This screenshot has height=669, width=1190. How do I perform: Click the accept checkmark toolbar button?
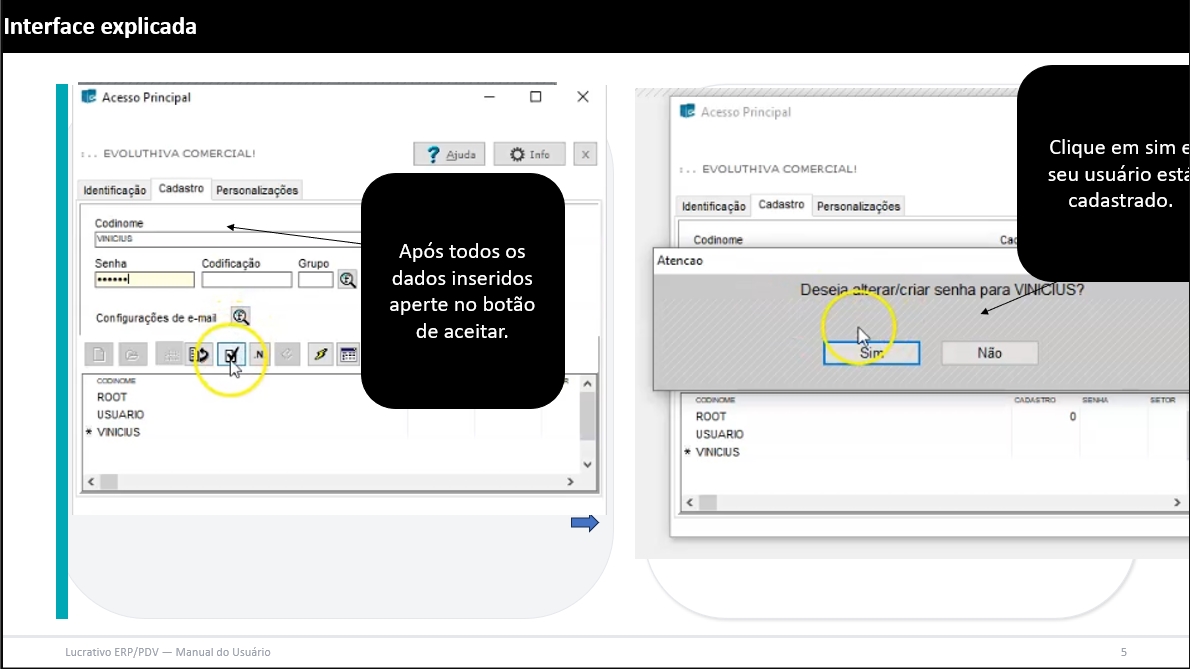[232, 355]
